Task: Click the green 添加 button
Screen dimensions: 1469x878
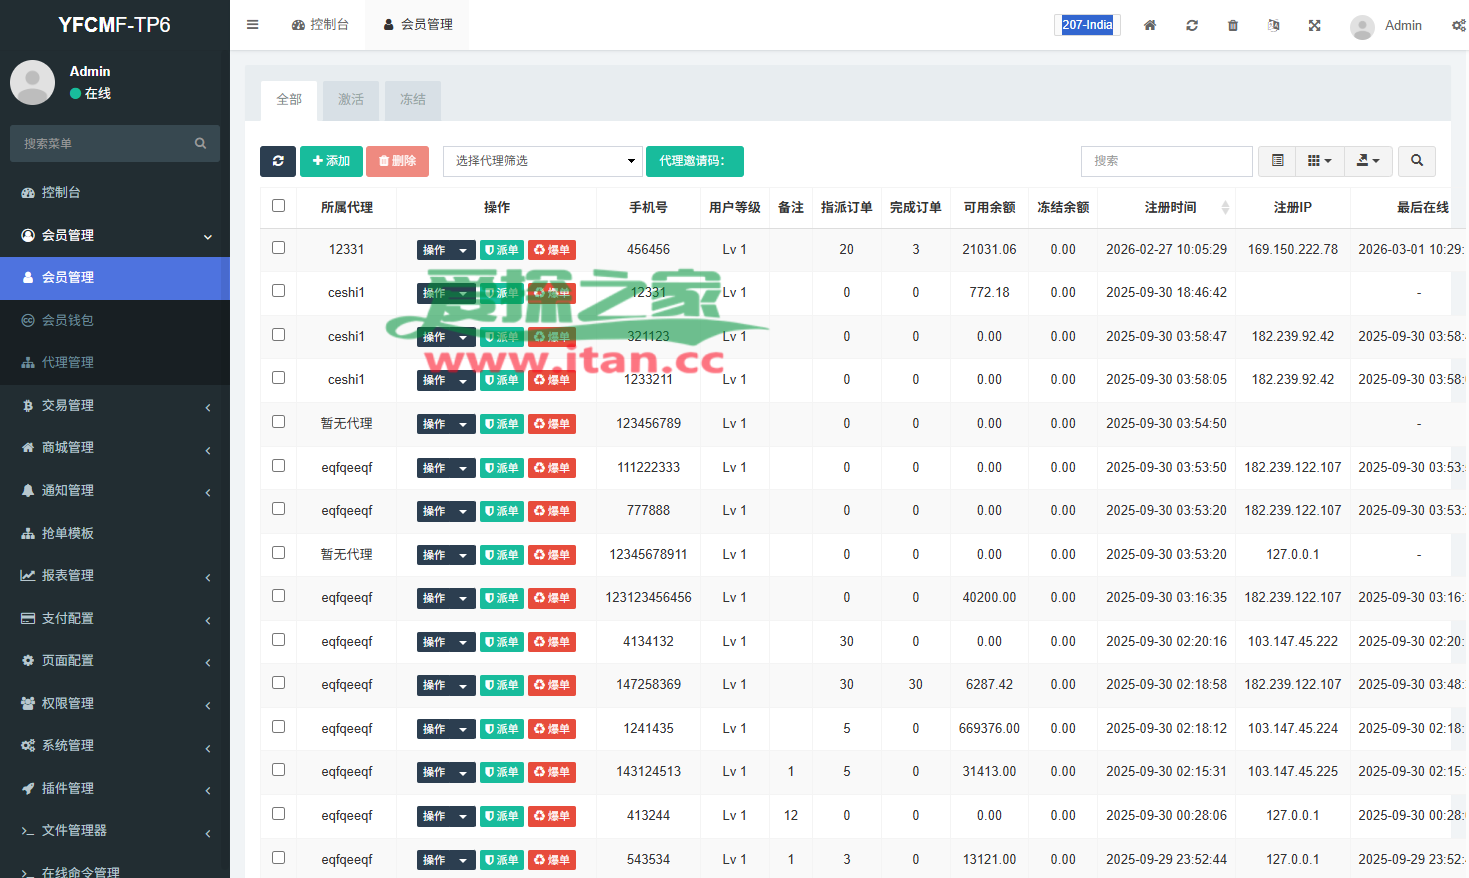Action: point(331,161)
